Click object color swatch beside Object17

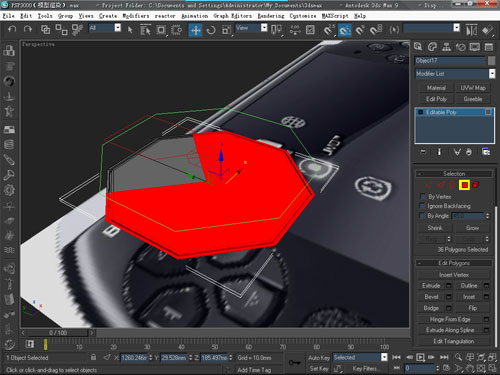492,60
